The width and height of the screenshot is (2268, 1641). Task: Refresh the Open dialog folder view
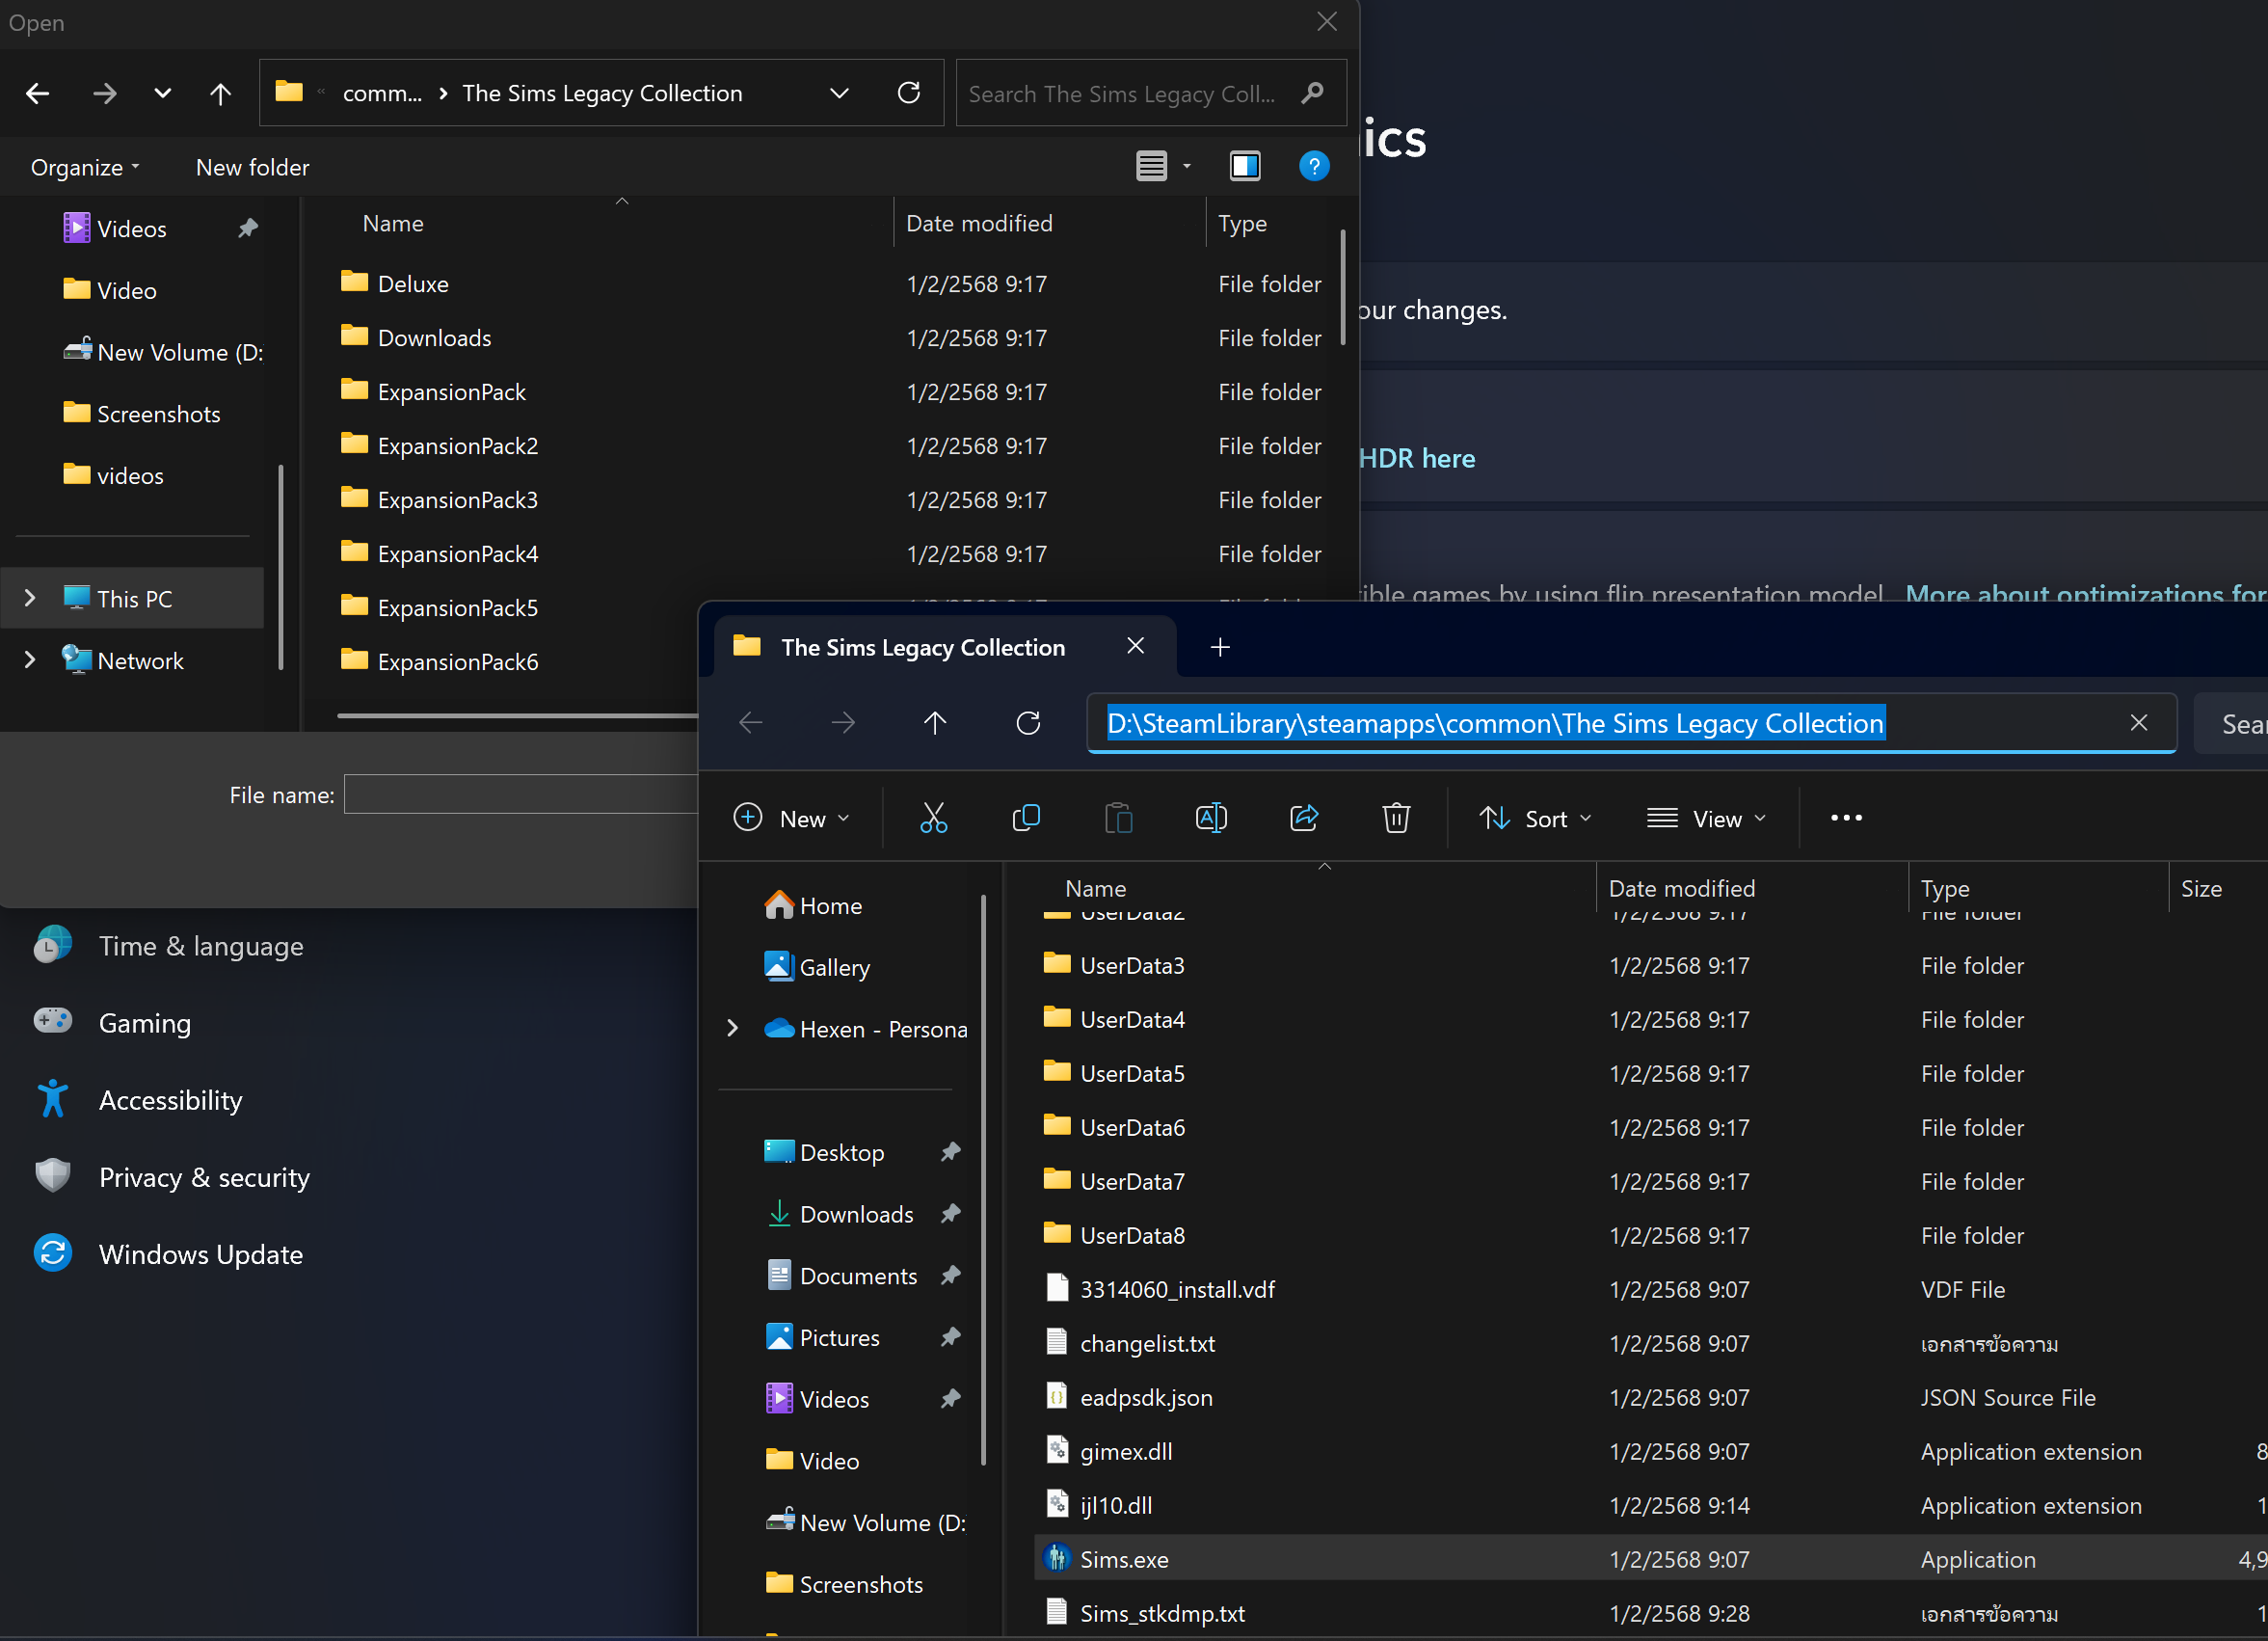[x=908, y=93]
